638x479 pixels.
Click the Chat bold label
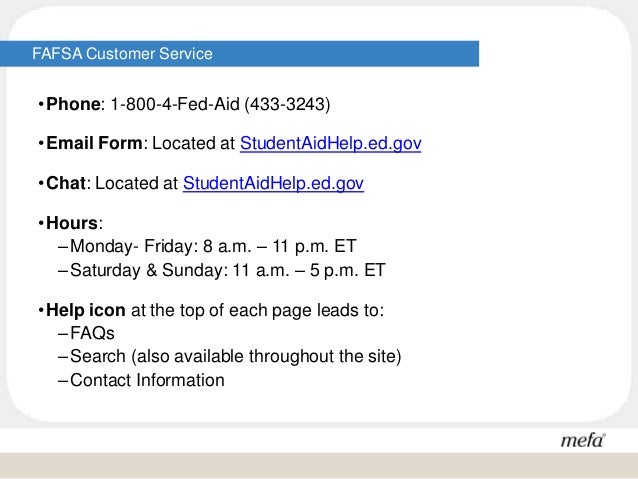[x=66, y=183]
